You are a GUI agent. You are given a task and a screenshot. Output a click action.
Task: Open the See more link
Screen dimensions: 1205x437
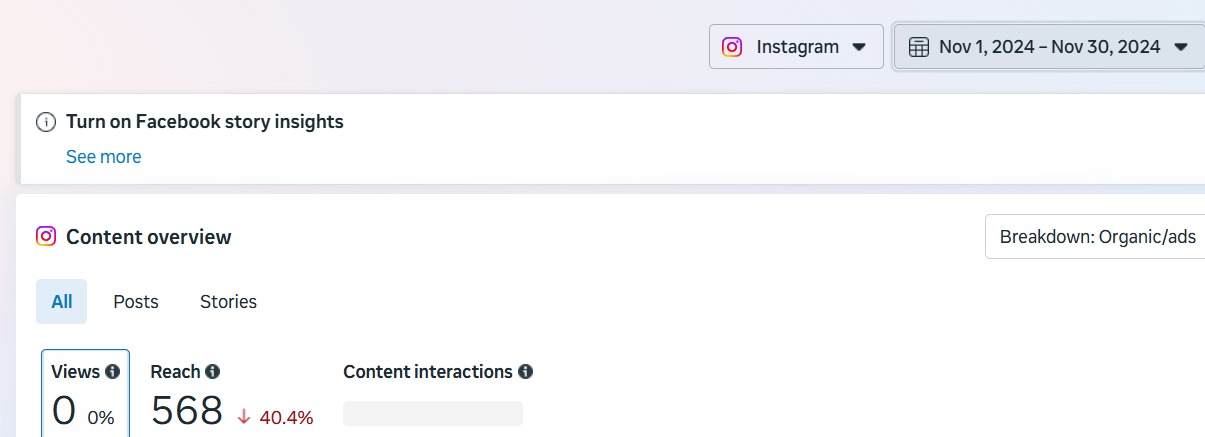tap(103, 157)
